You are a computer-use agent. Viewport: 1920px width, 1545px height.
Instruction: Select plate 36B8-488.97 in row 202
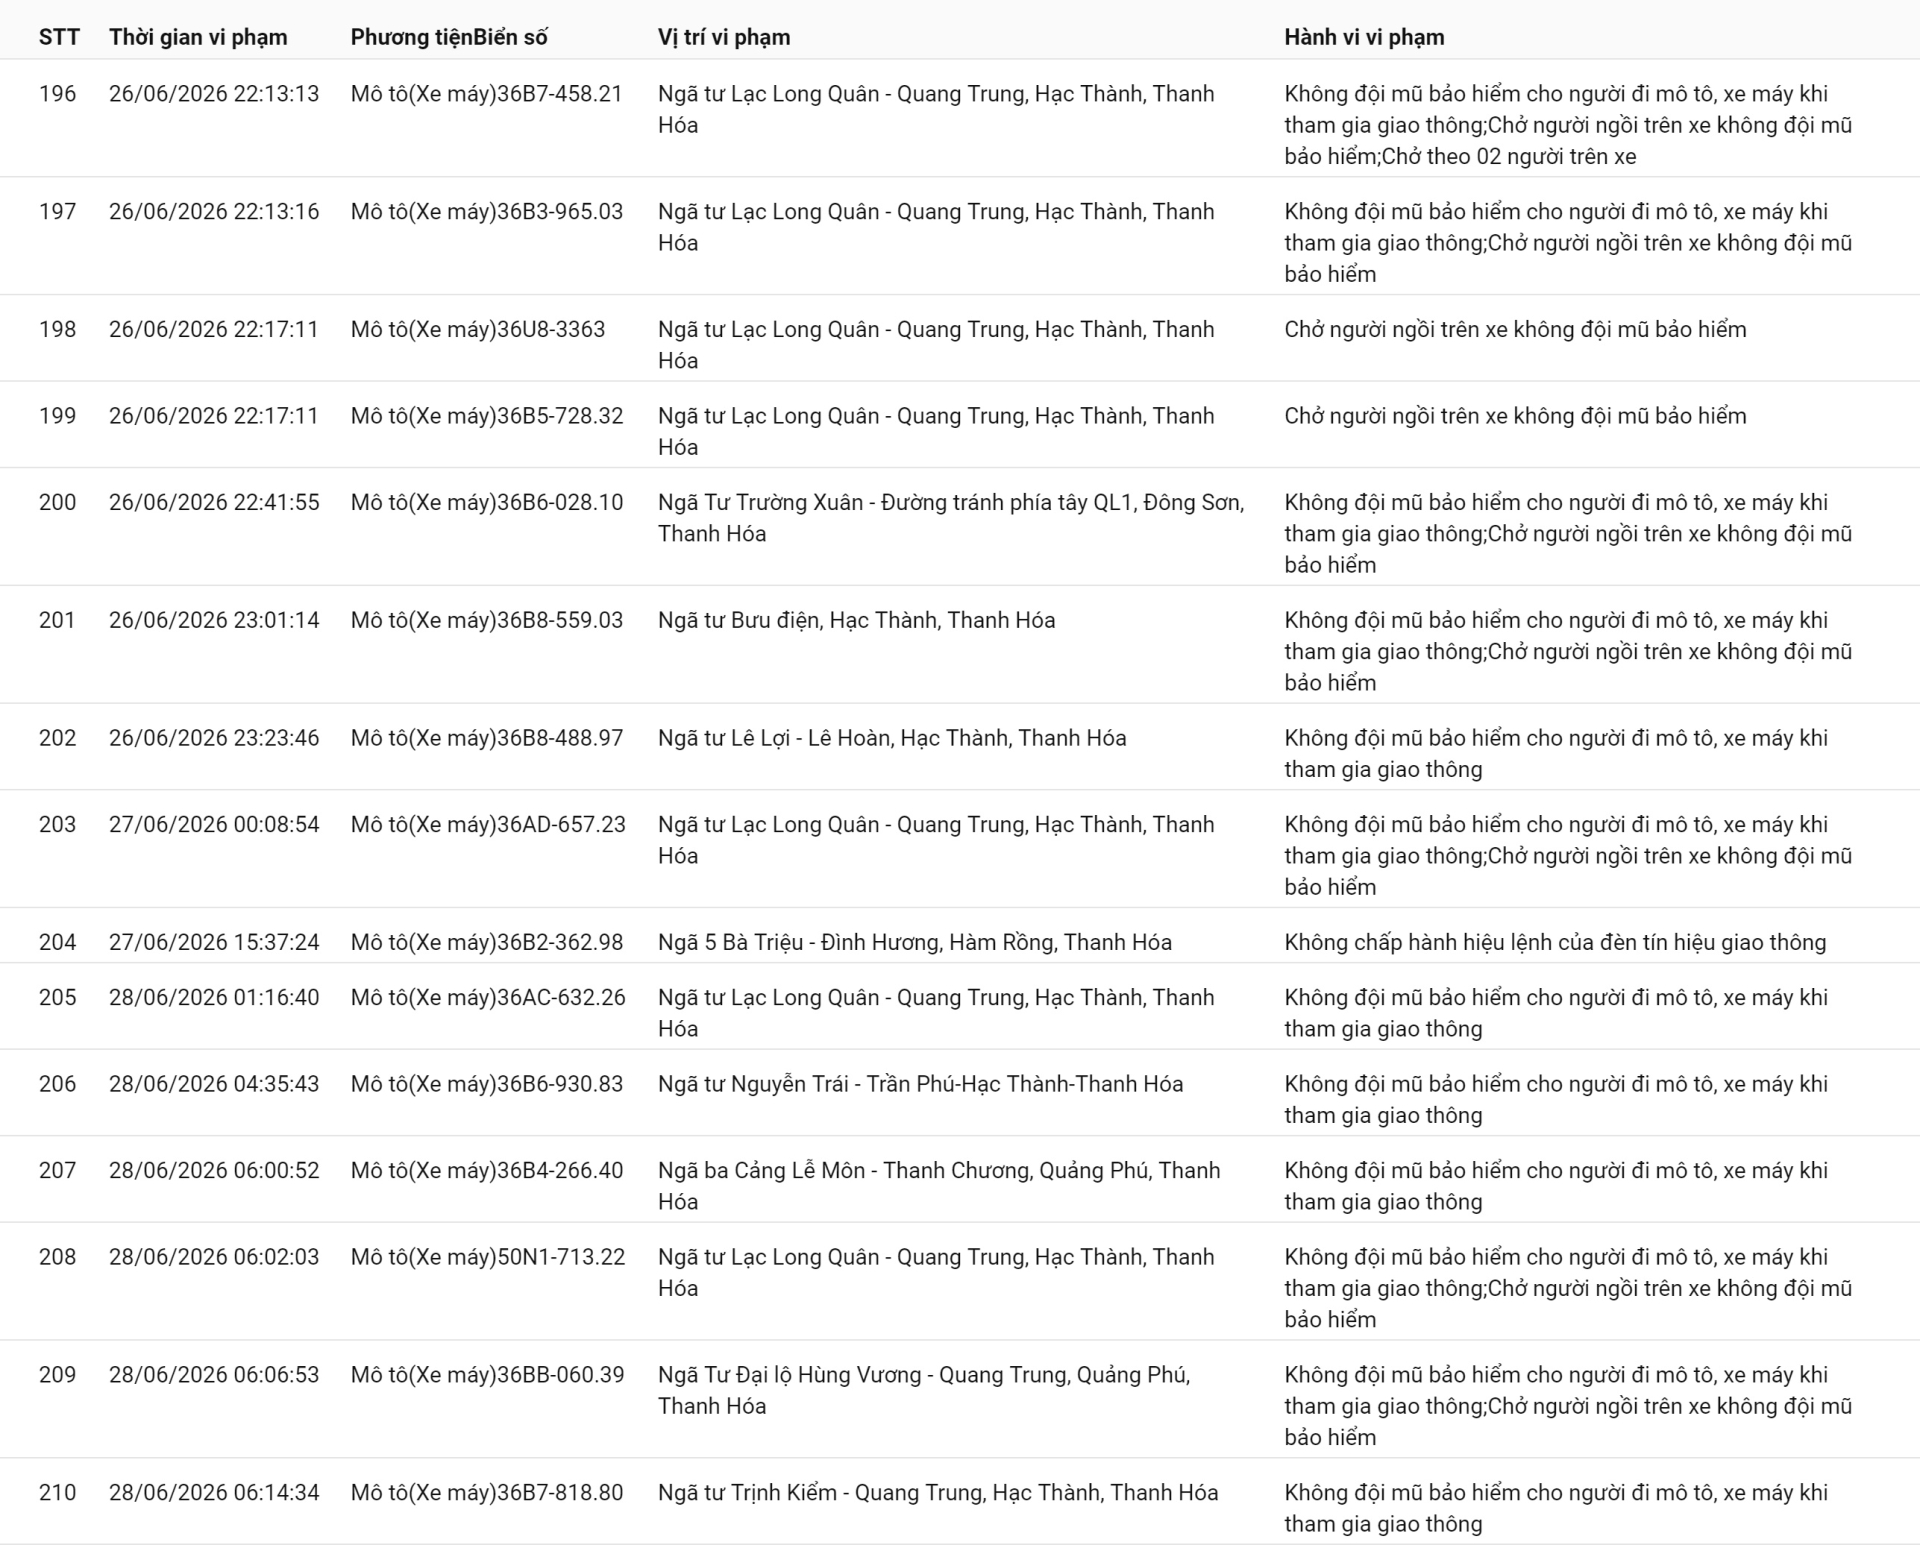(x=560, y=738)
